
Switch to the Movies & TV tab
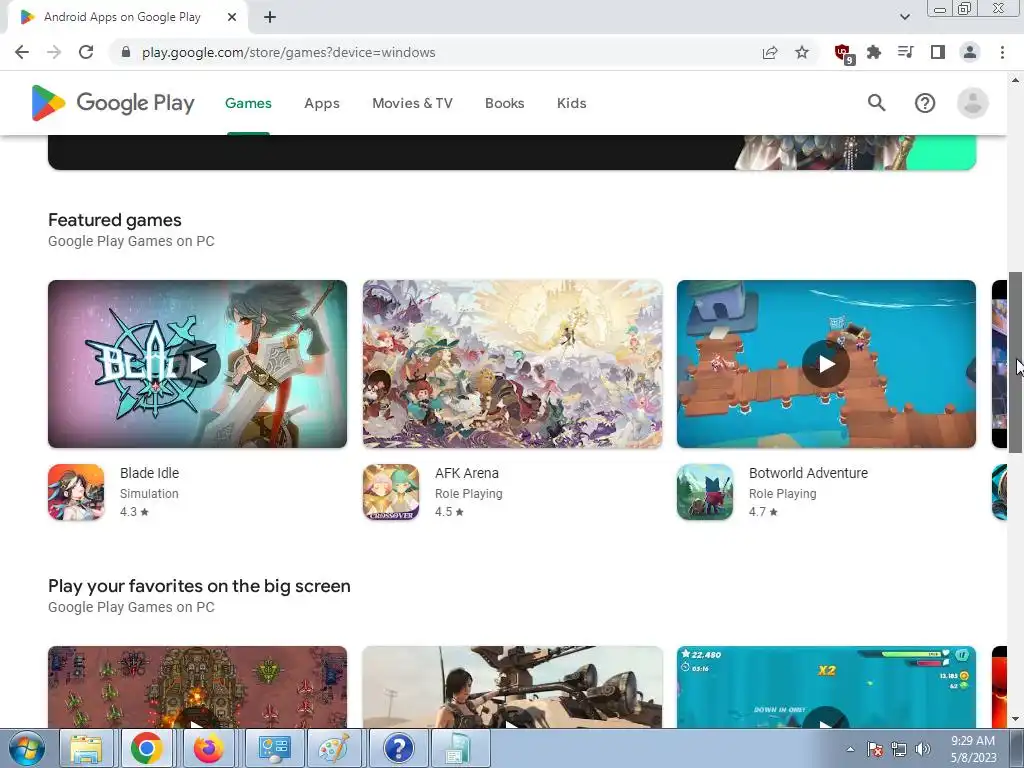click(x=412, y=103)
